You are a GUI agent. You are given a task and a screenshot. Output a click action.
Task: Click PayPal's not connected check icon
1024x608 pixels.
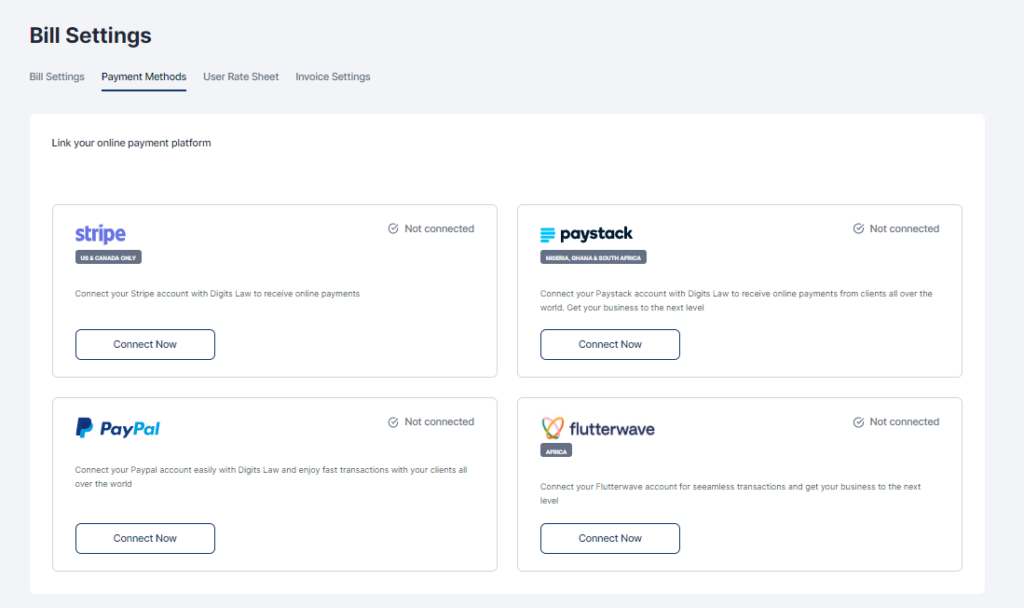[393, 422]
